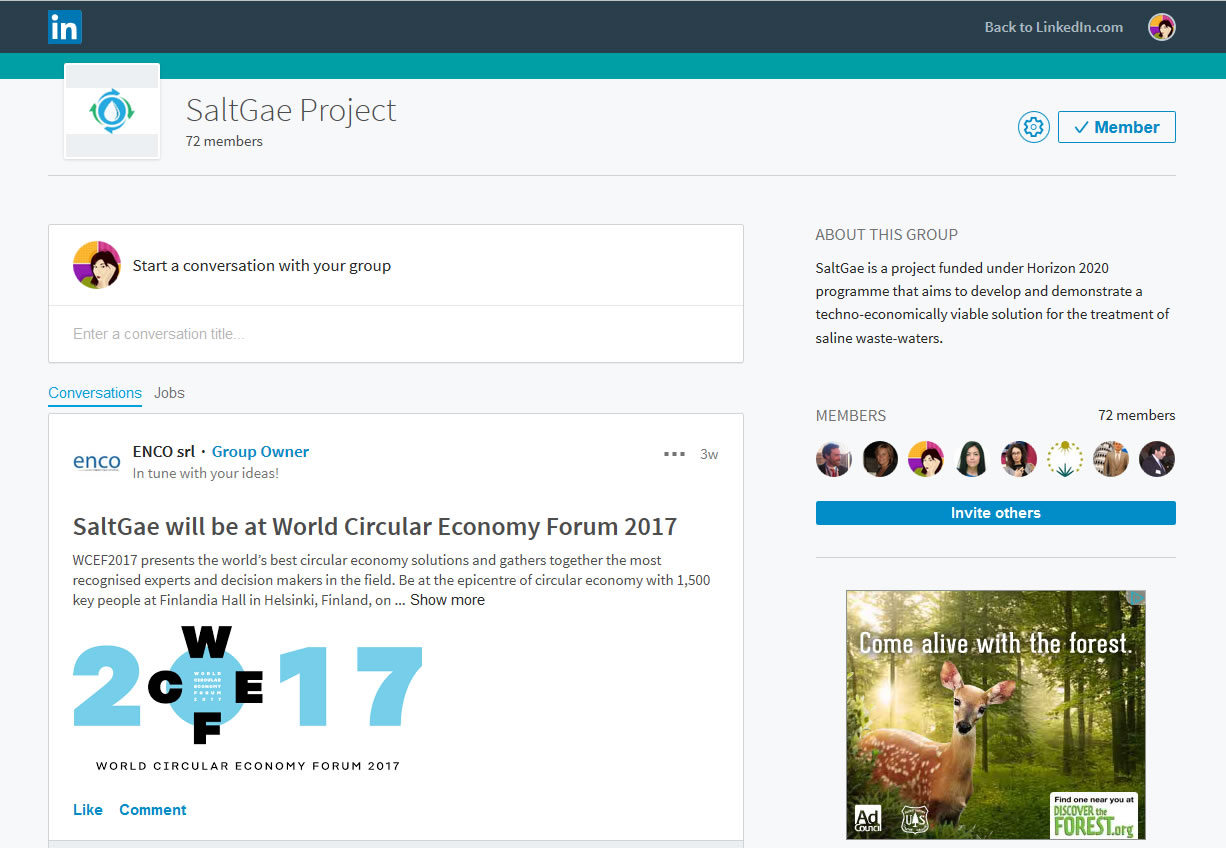The image size is (1226, 848).
Task: Click the SaltGae Project group logo
Action: [112, 111]
